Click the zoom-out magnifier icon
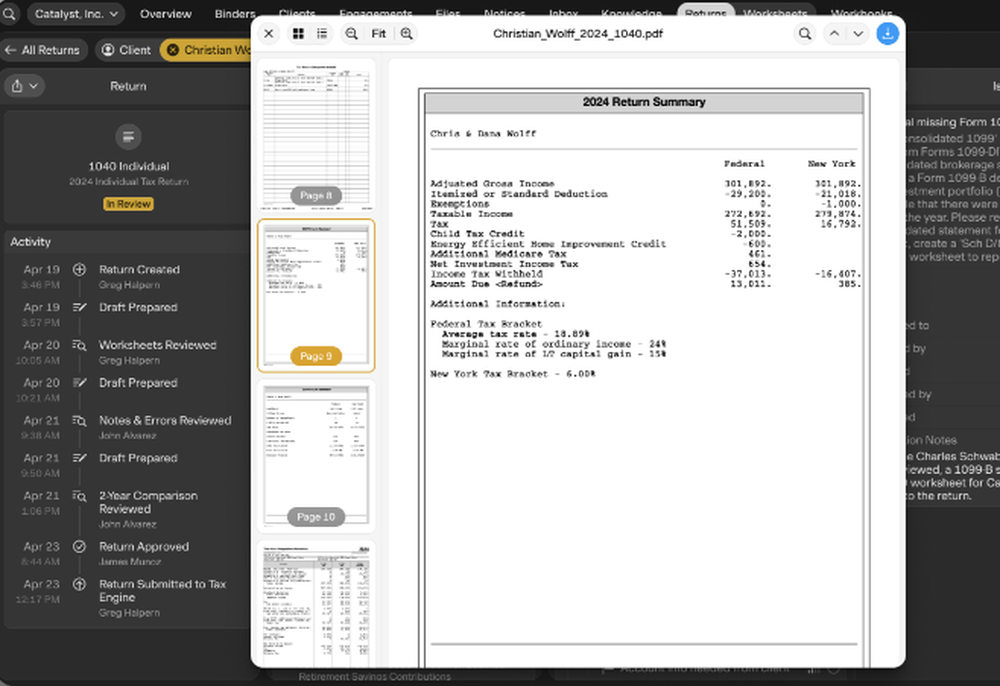This screenshot has width=1000, height=686. pos(351,33)
